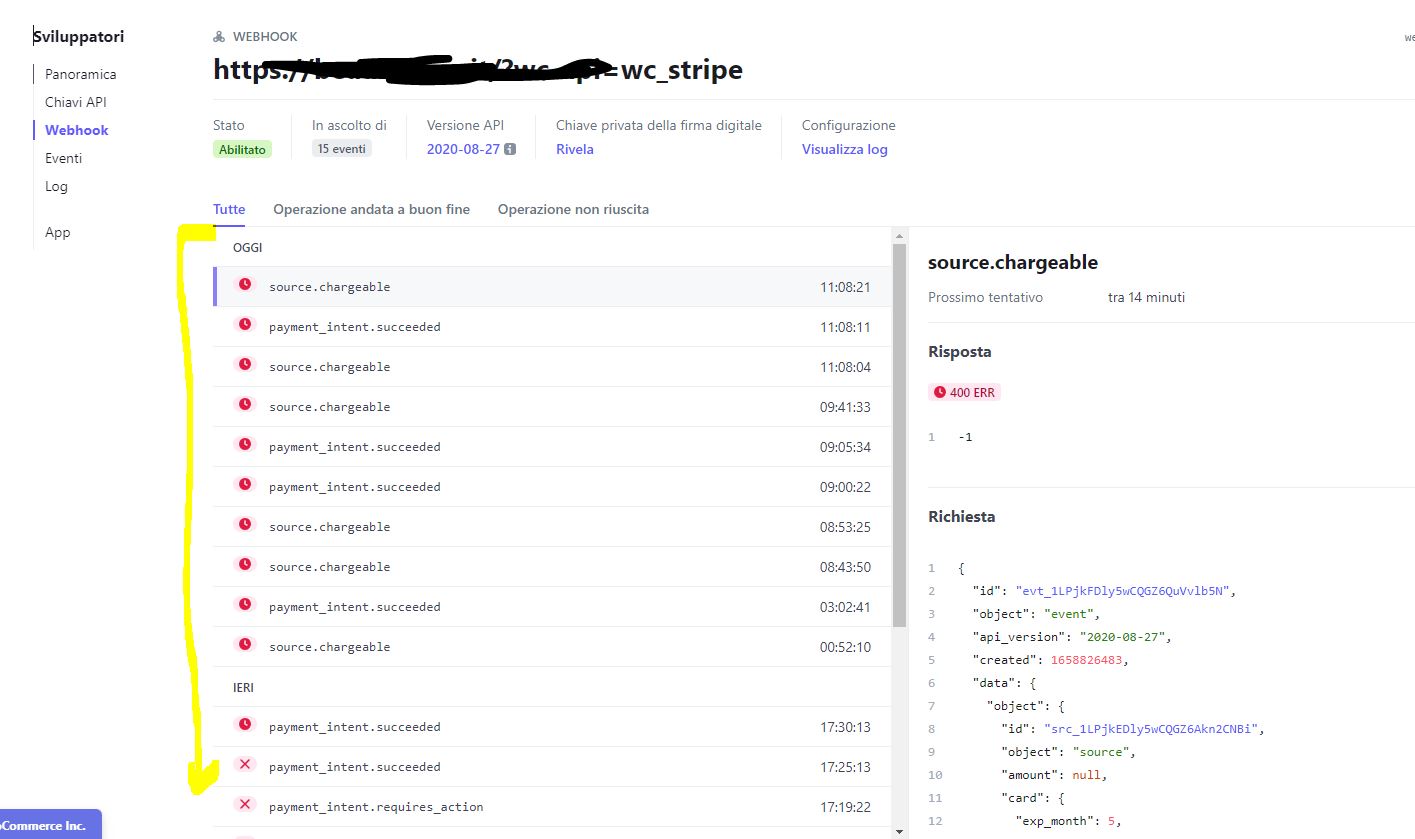Select the payment_intent.succeeded event at 09:00:22
Image resolution: width=1415 pixels, height=839 pixels.
(x=552, y=486)
